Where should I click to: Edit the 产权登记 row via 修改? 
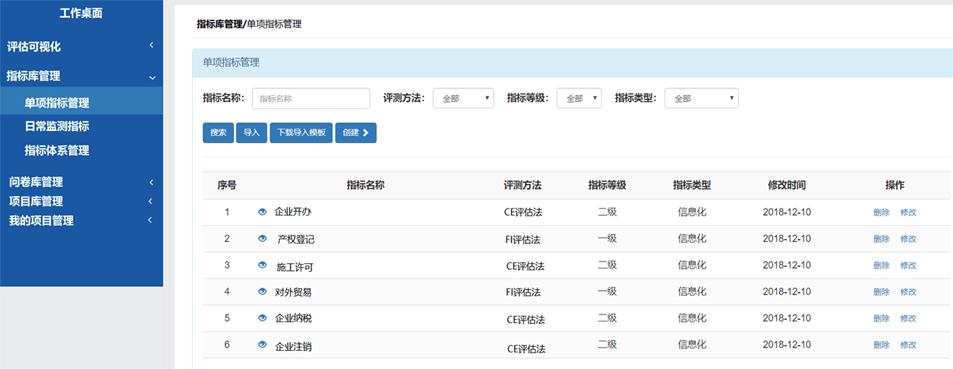[x=908, y=239]
